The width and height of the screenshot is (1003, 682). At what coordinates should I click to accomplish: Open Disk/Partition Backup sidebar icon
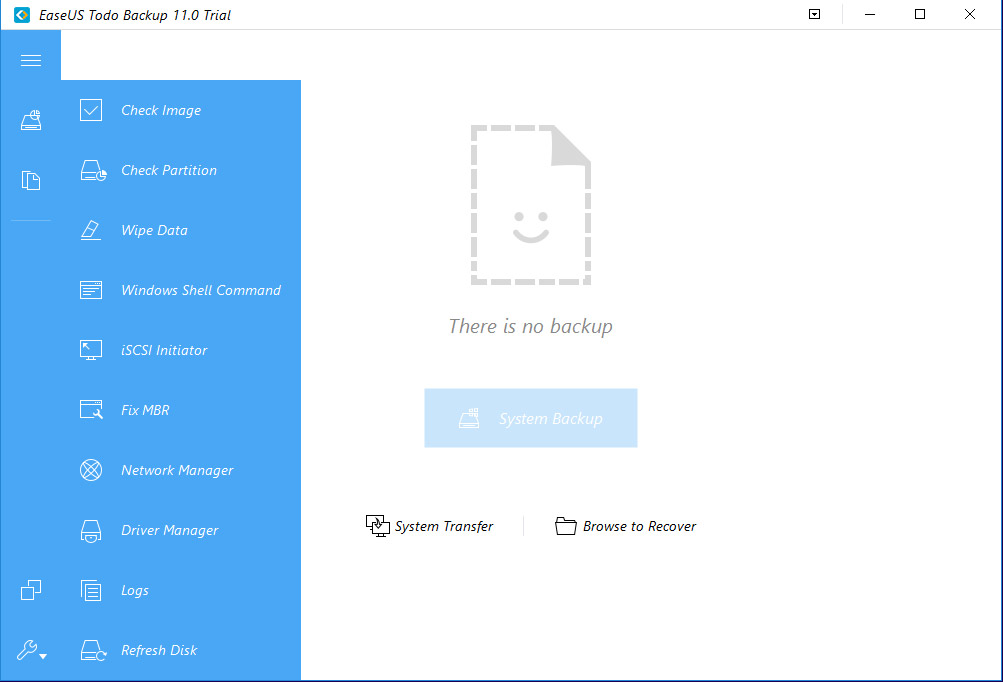[x=31, y=120]
